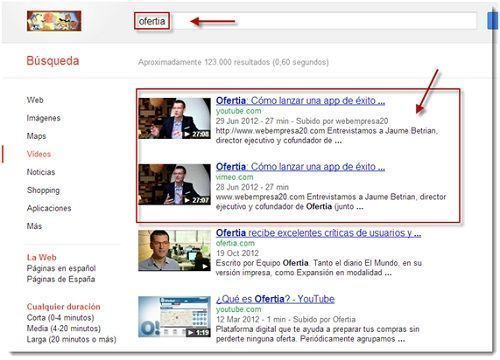Expand the Más menu option
This screenshot has width=500, height=360.
[34, 226]
